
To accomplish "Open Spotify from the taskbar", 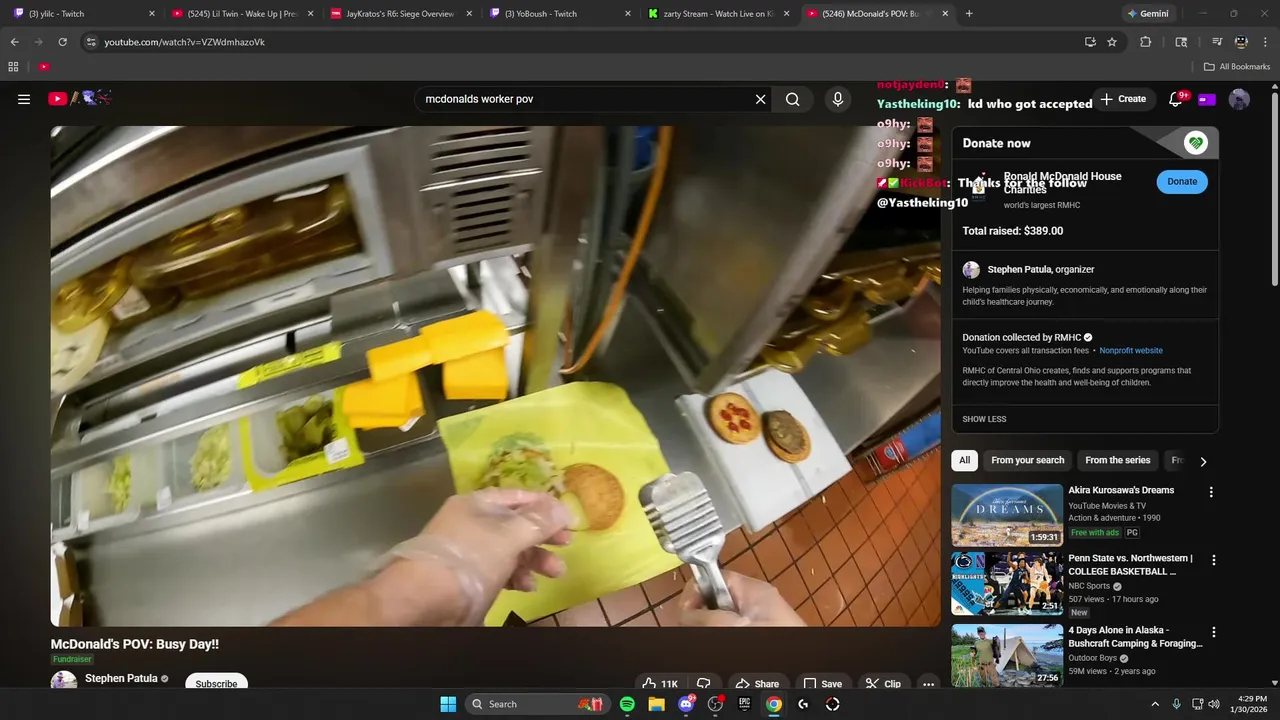I will coord(627,704).
